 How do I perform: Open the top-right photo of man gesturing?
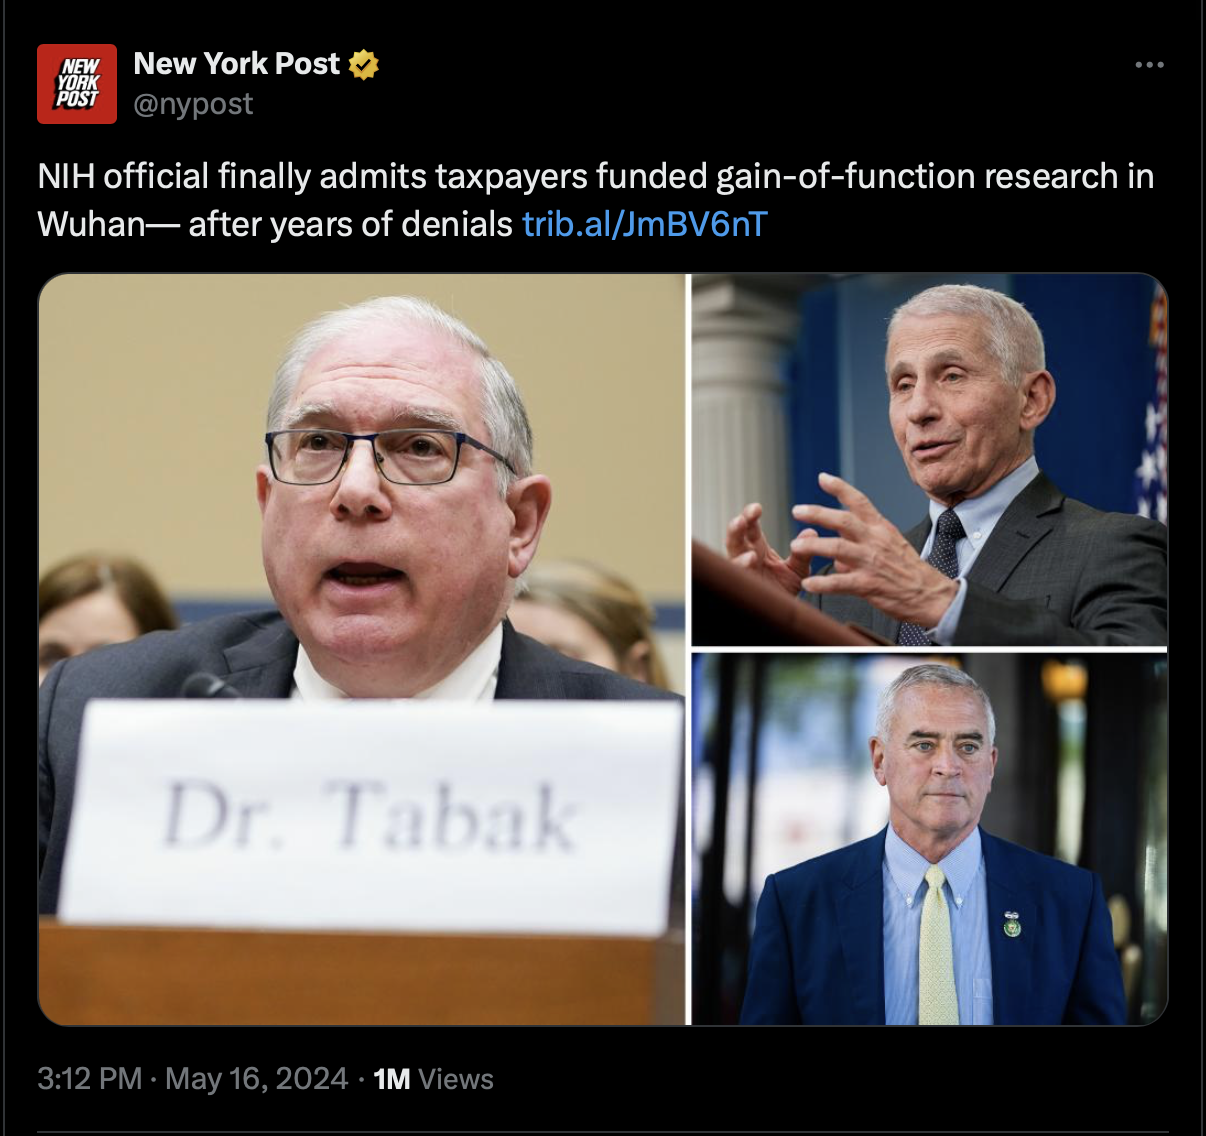point(929,460)
